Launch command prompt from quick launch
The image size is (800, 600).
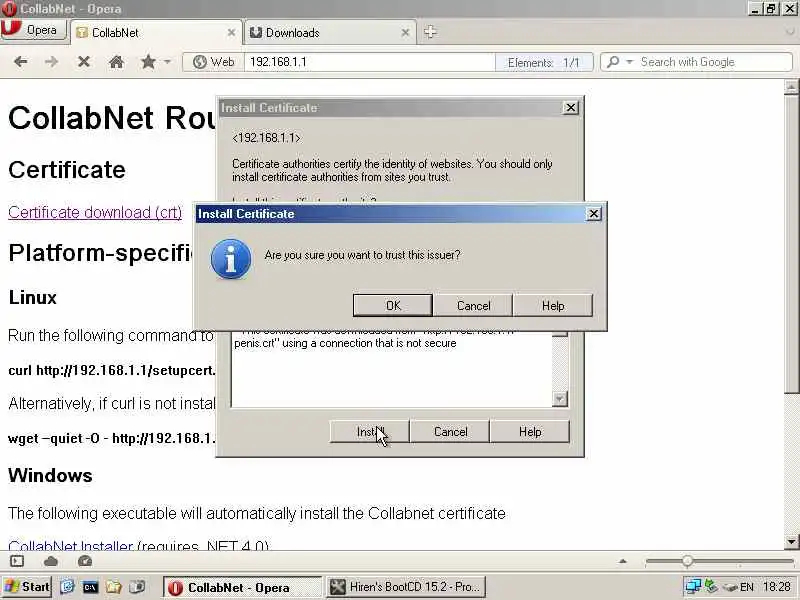click(x=90, y=587)
